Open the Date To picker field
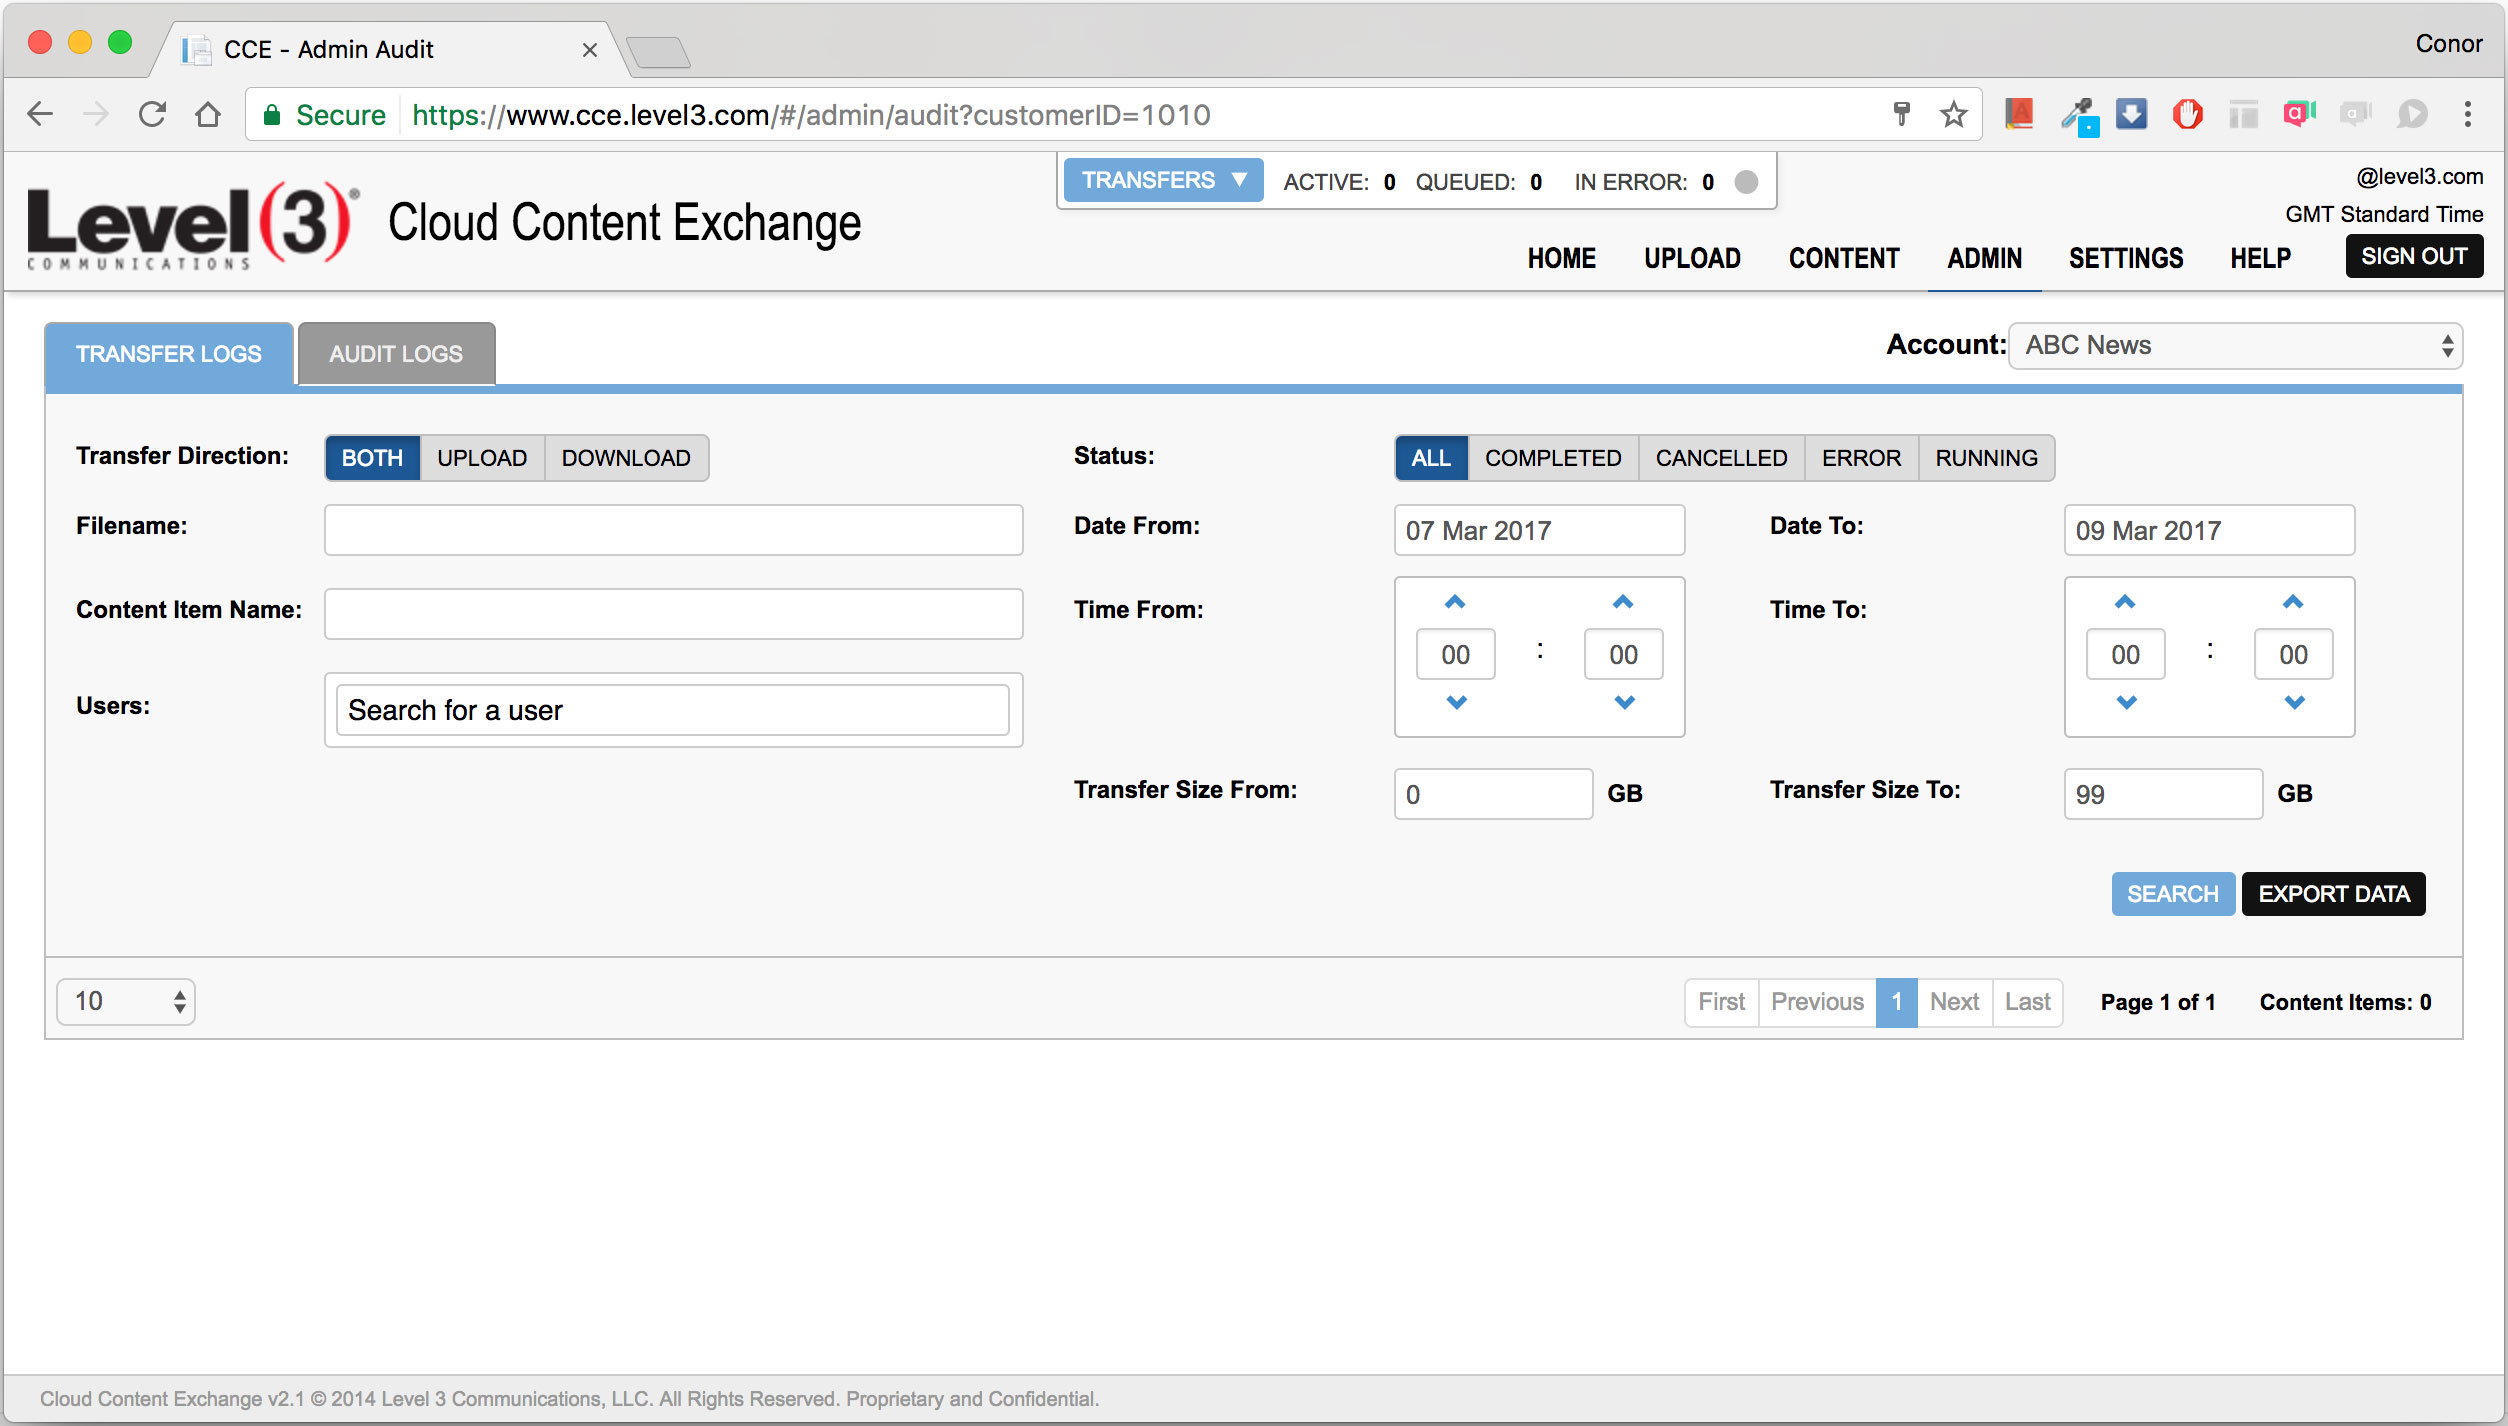The height and width of the screenshot is (1426, 2508). coord(2209,530)
